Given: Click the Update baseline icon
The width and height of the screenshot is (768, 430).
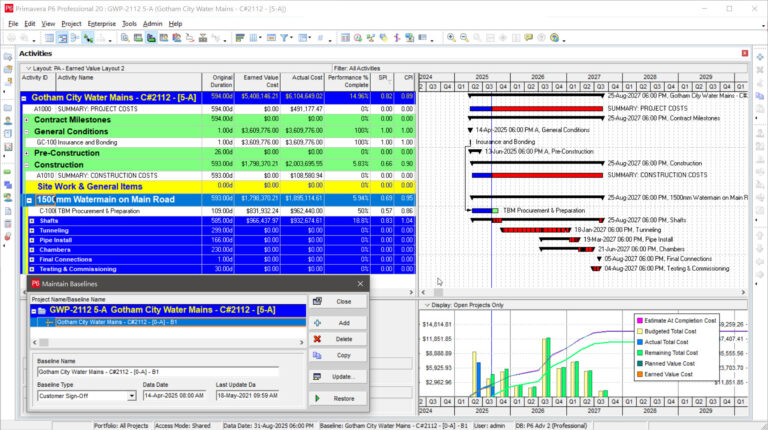Looking at the screenshot, I should pos(318,376).
